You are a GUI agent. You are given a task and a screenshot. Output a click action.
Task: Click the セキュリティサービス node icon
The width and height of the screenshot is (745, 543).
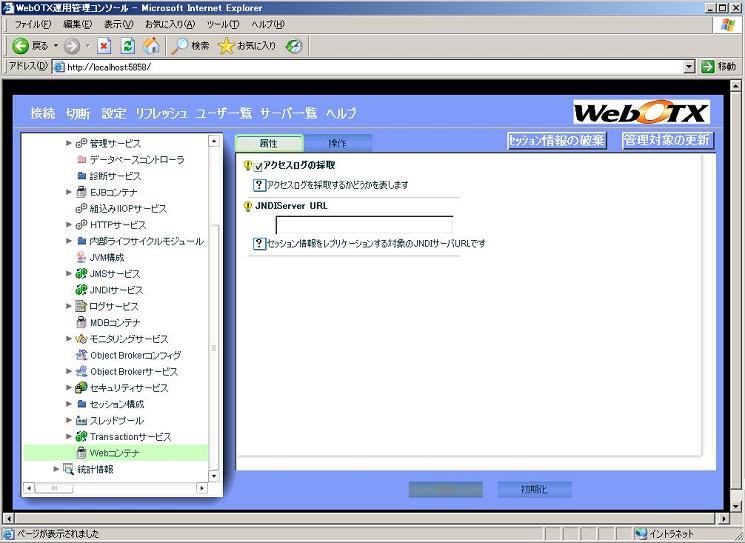click(82, 388)
